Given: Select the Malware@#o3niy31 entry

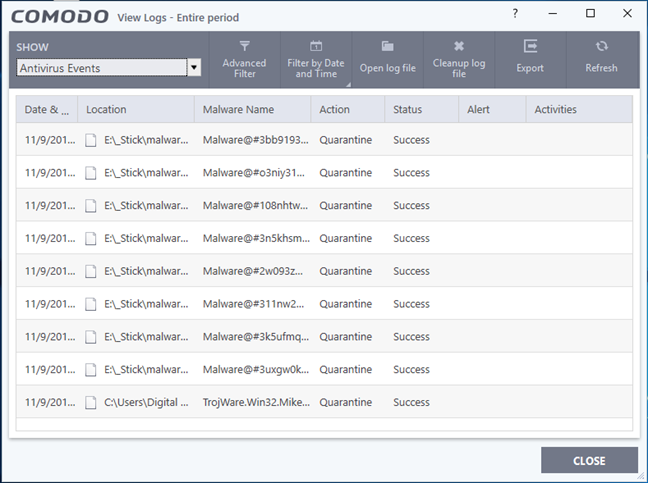Looking at the screenshot, I should 324,172.
